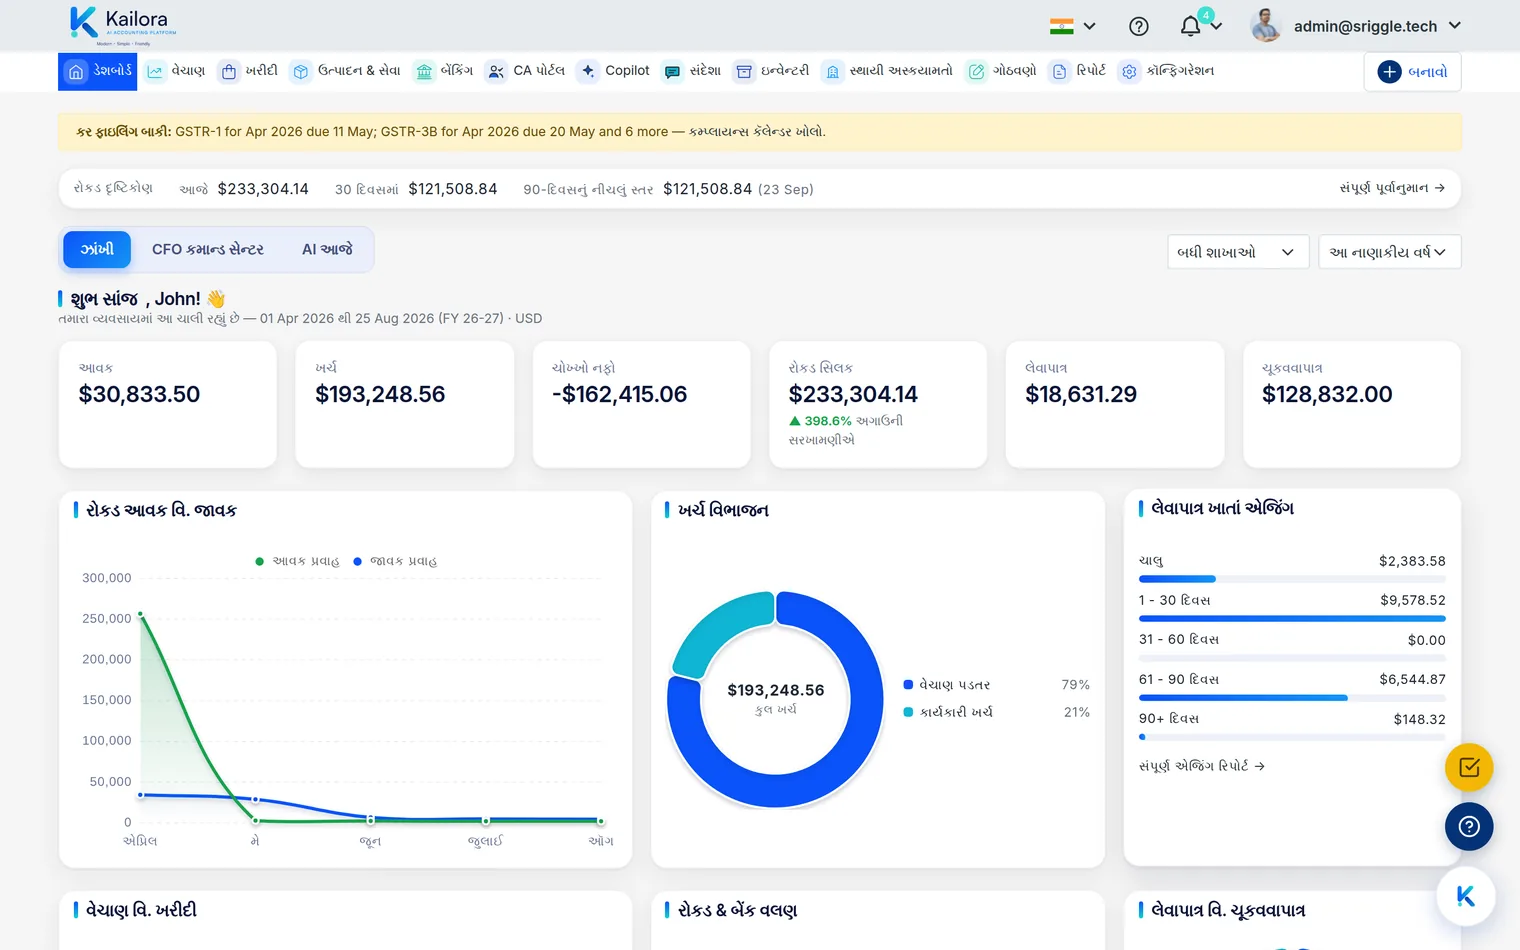Open the blue help floating button
Screen dimensions: 1520x950
point(1469,826)
